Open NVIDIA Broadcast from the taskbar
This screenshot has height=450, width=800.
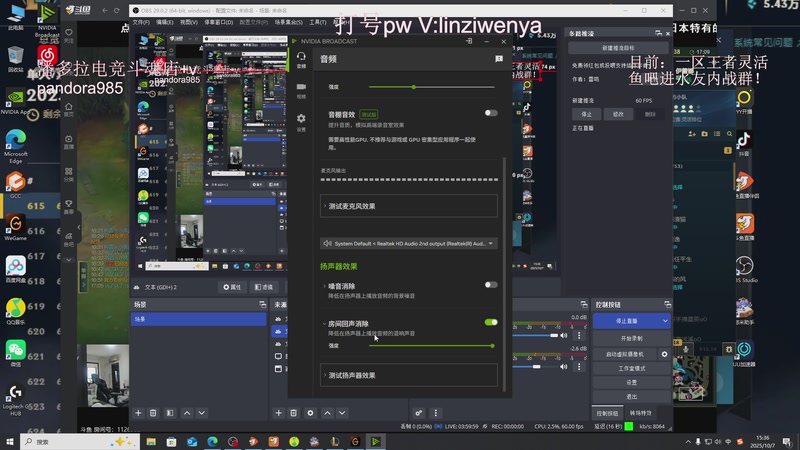click(376, 441)
